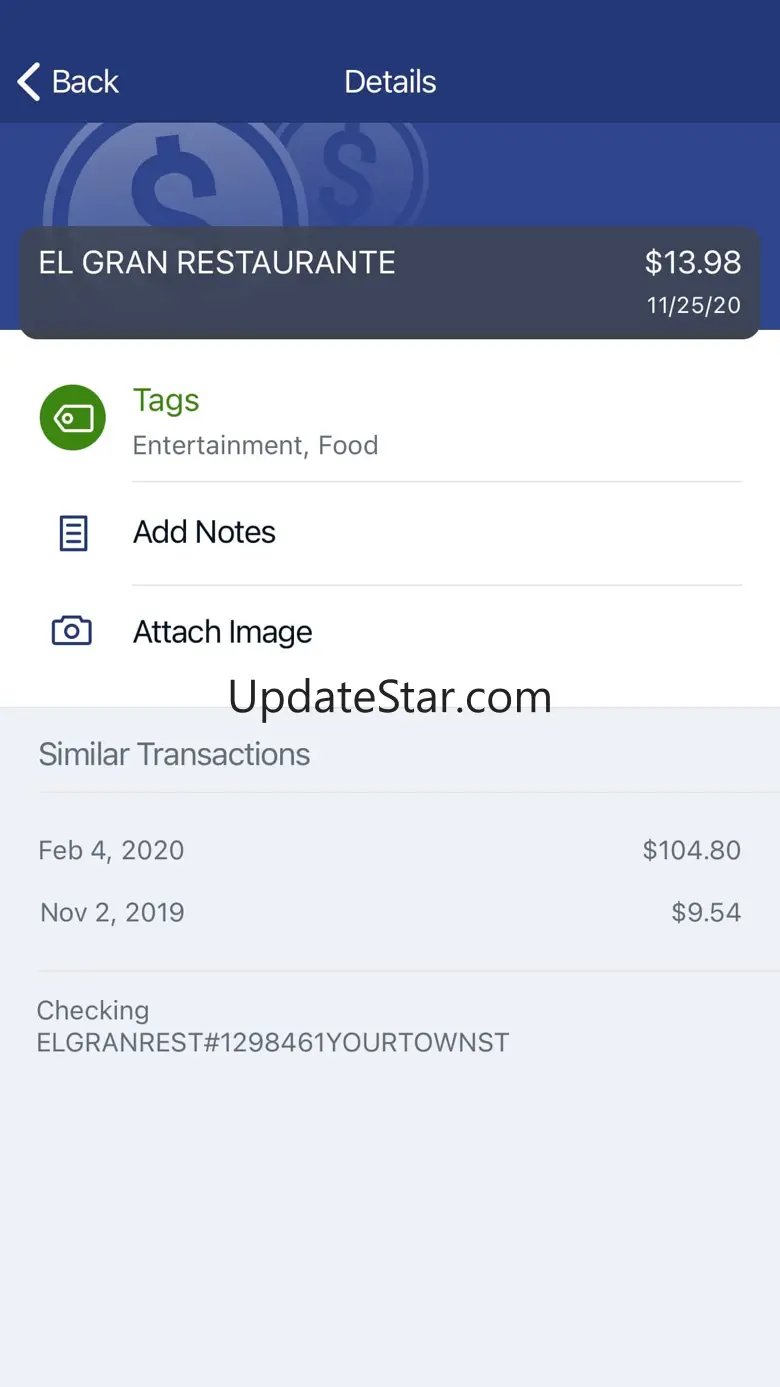
Task: Tap the Checking account label
Action: [93, 1010]
